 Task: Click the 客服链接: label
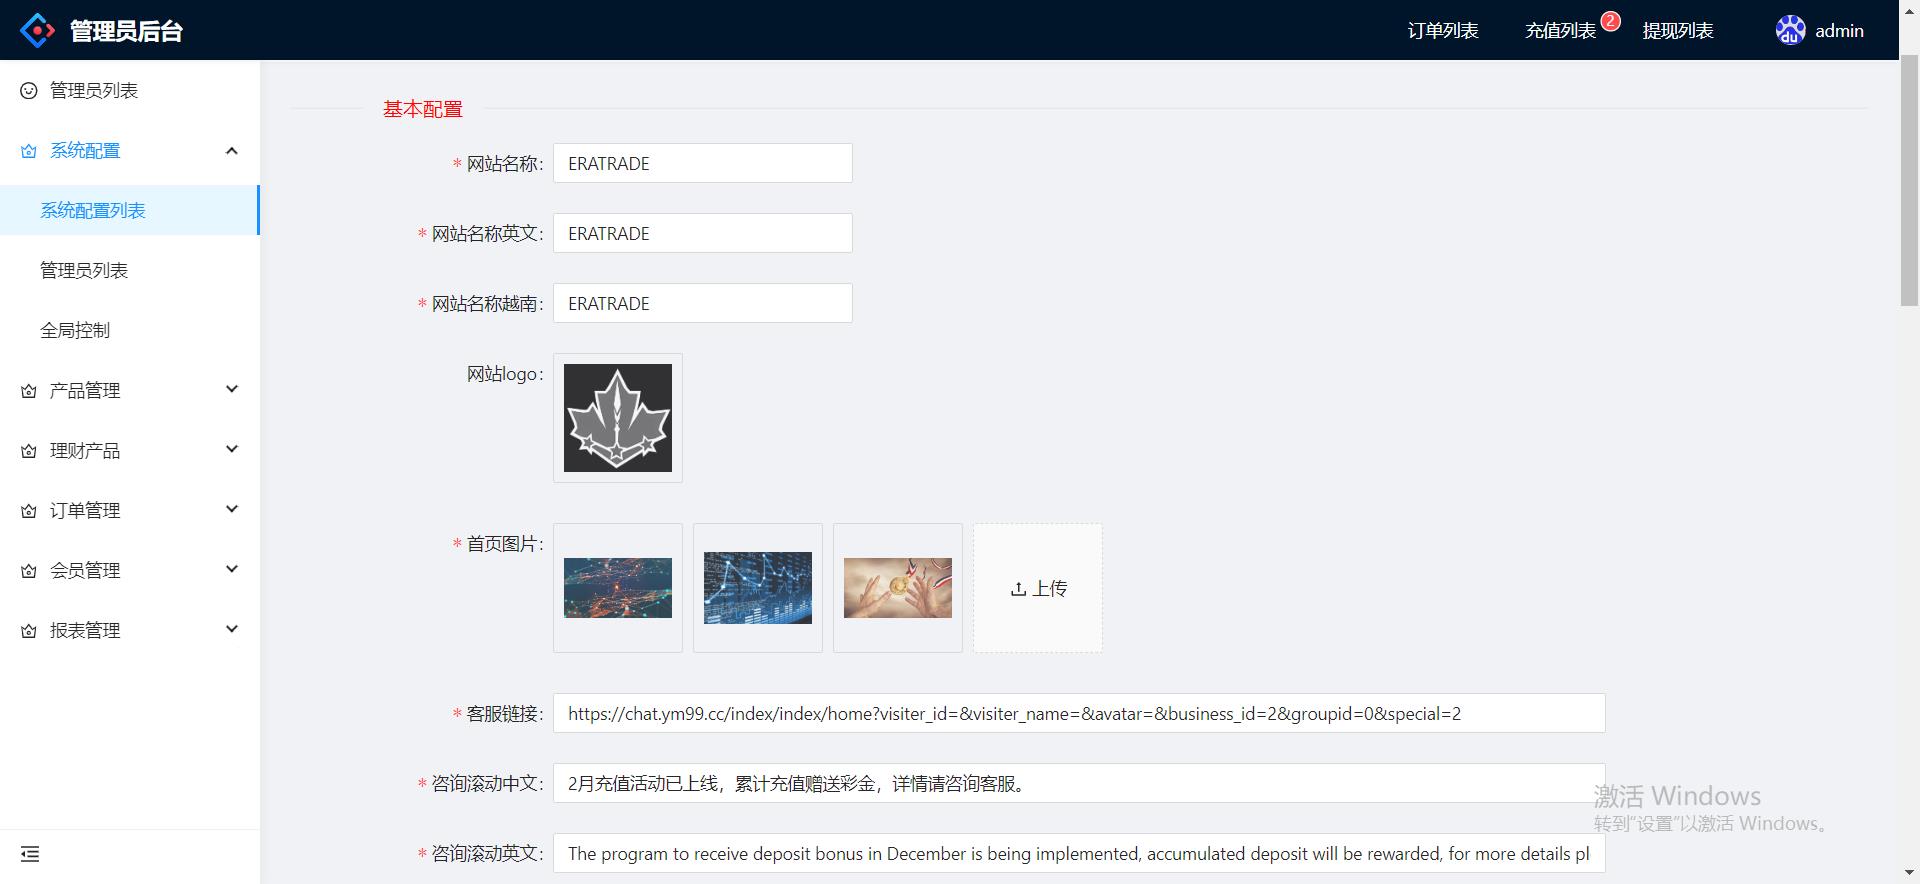tap(505, 714)
